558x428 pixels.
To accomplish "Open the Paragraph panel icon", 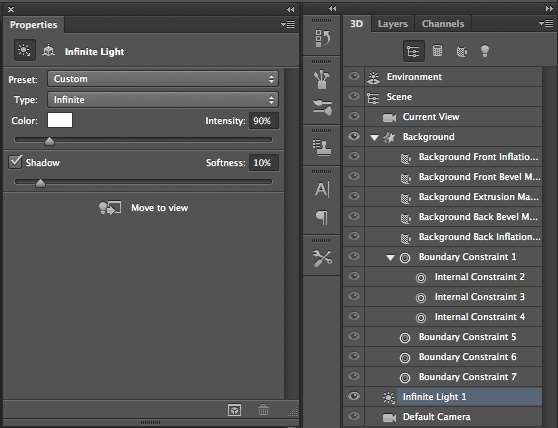I will [x=322, y=217].
